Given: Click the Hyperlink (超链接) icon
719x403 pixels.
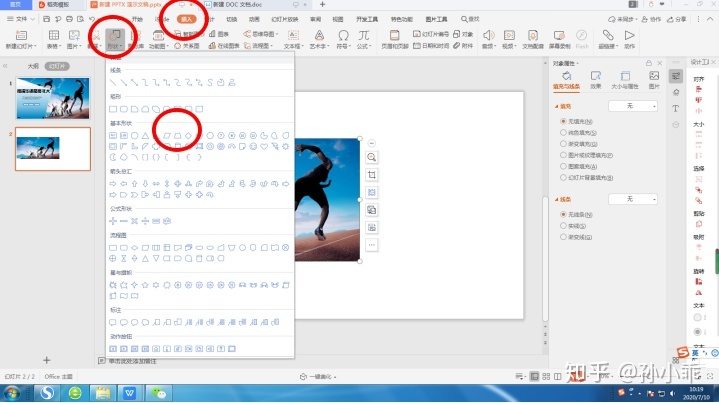Looking at the screenshot, I should point(608,35).
